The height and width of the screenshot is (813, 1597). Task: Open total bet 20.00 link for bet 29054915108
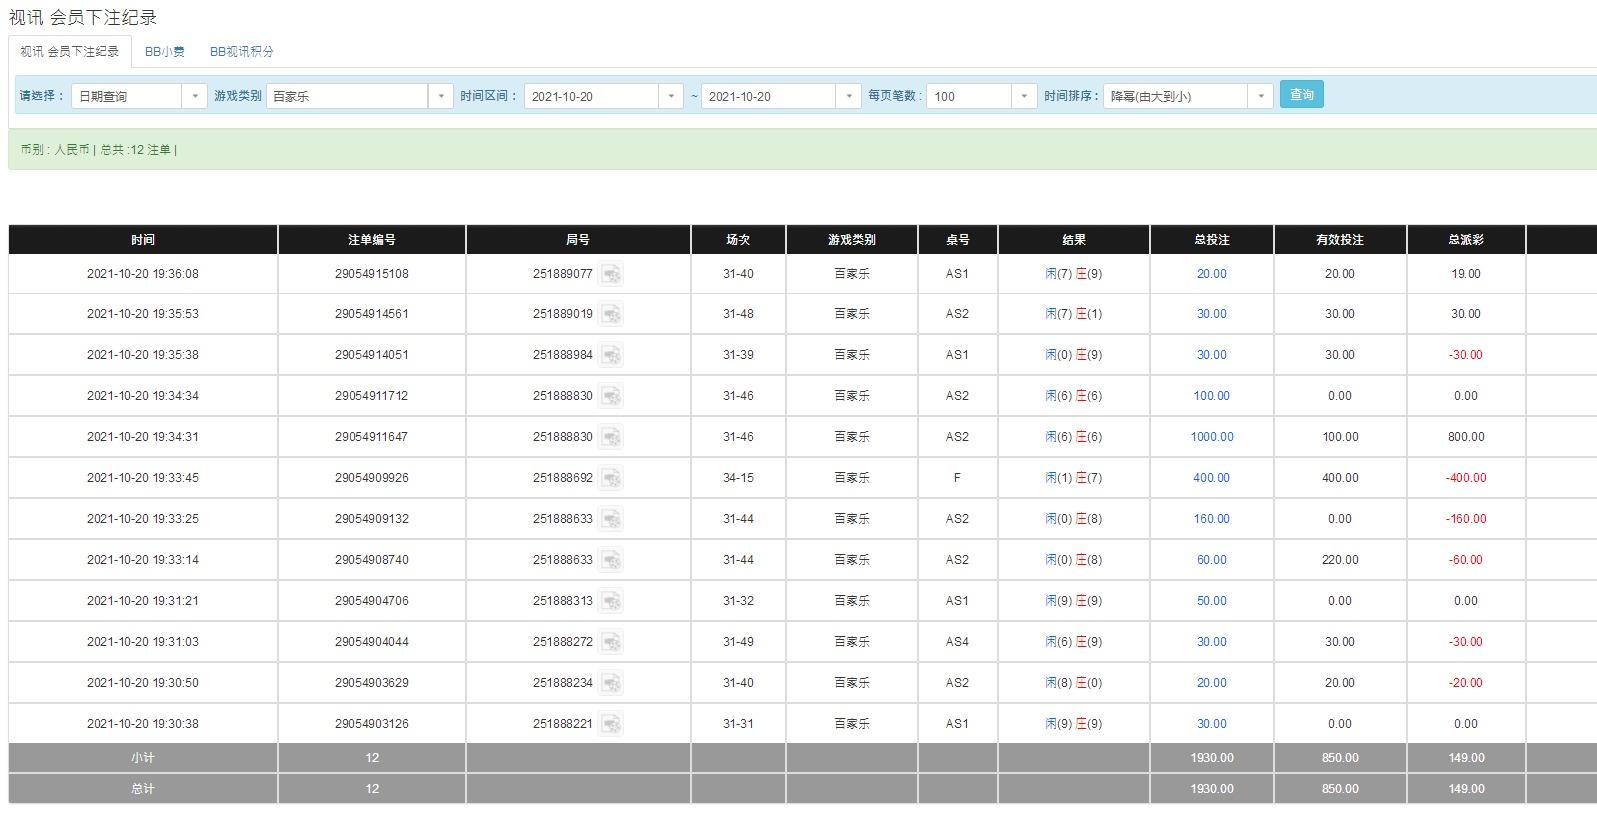(x=1211, y=274)
